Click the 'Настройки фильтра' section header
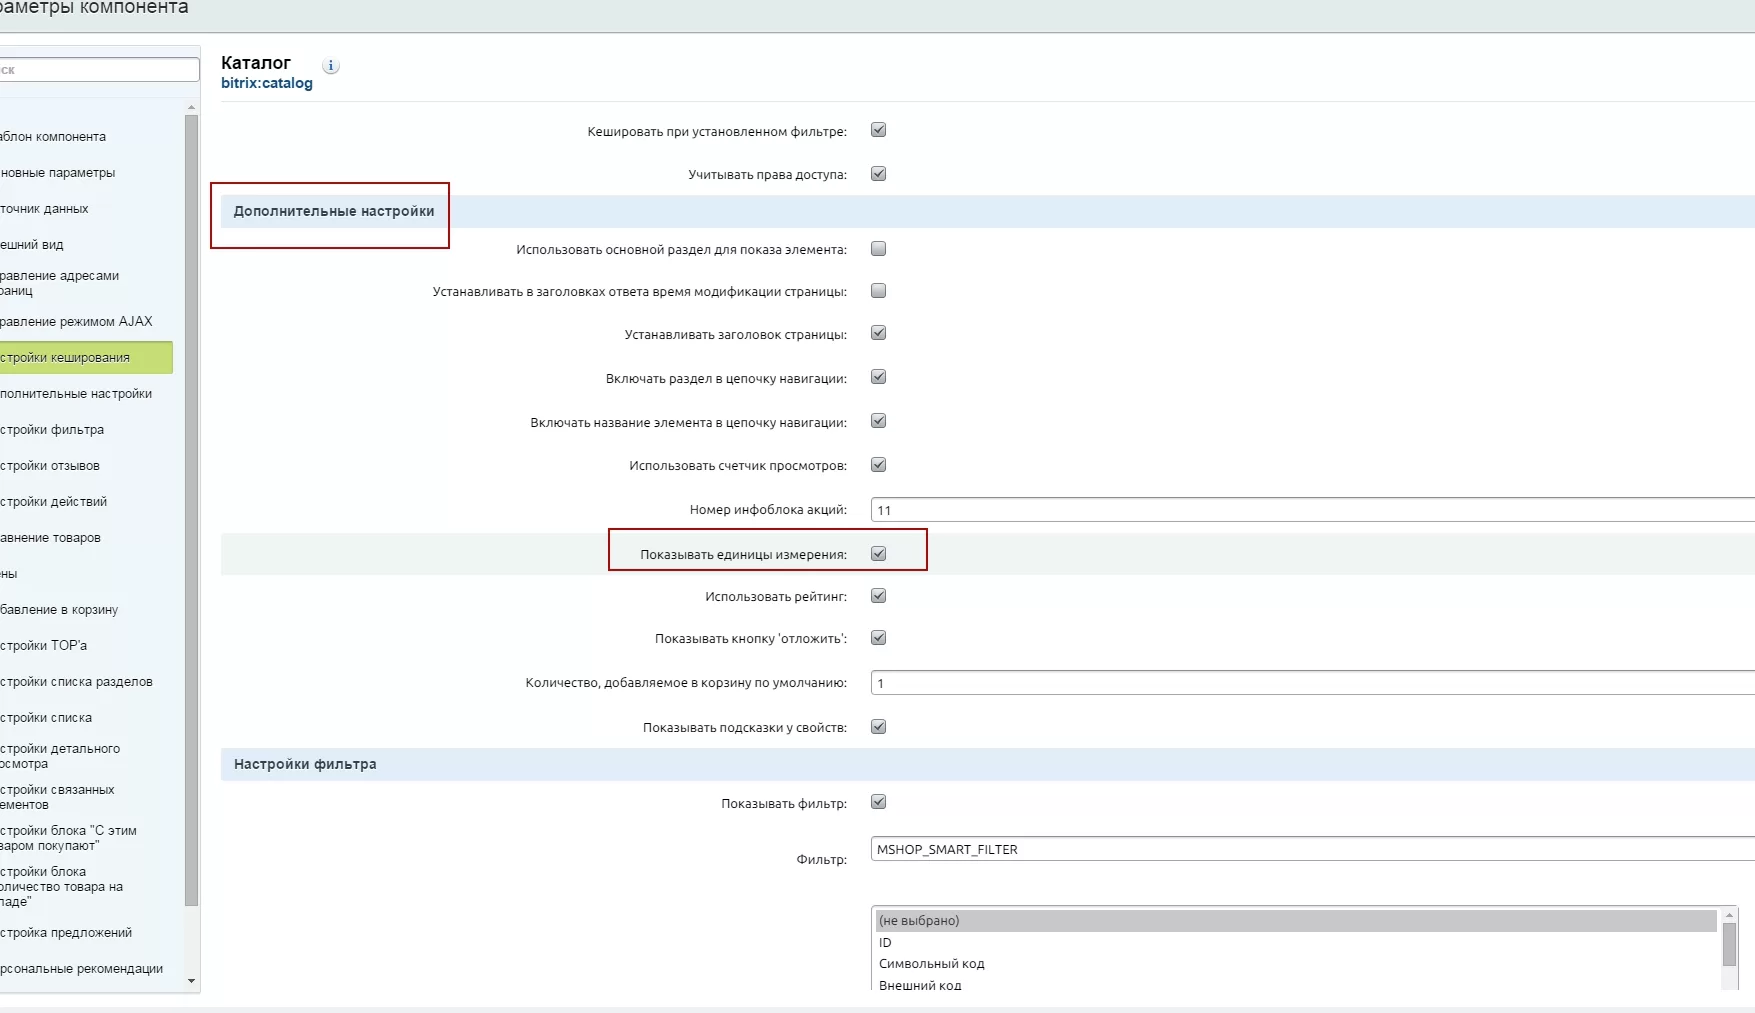The image size is (1755, 1013). (305, 764)
